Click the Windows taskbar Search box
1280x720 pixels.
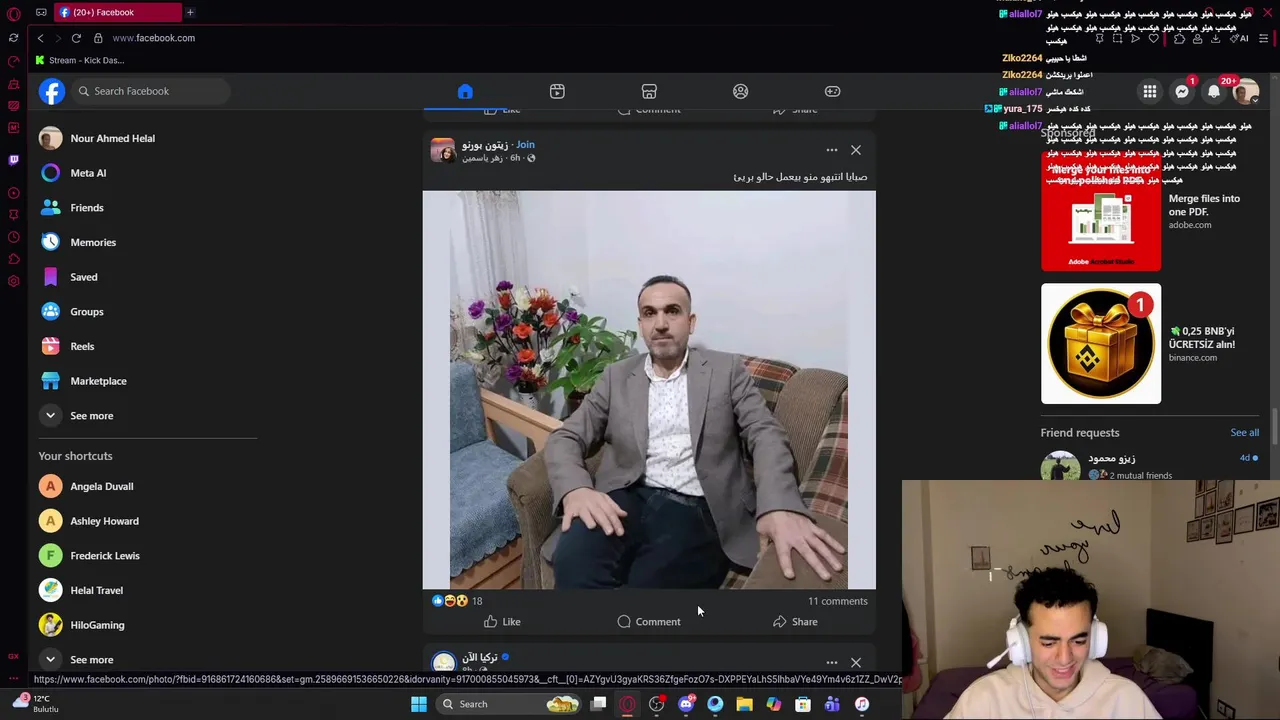point(510,704)
